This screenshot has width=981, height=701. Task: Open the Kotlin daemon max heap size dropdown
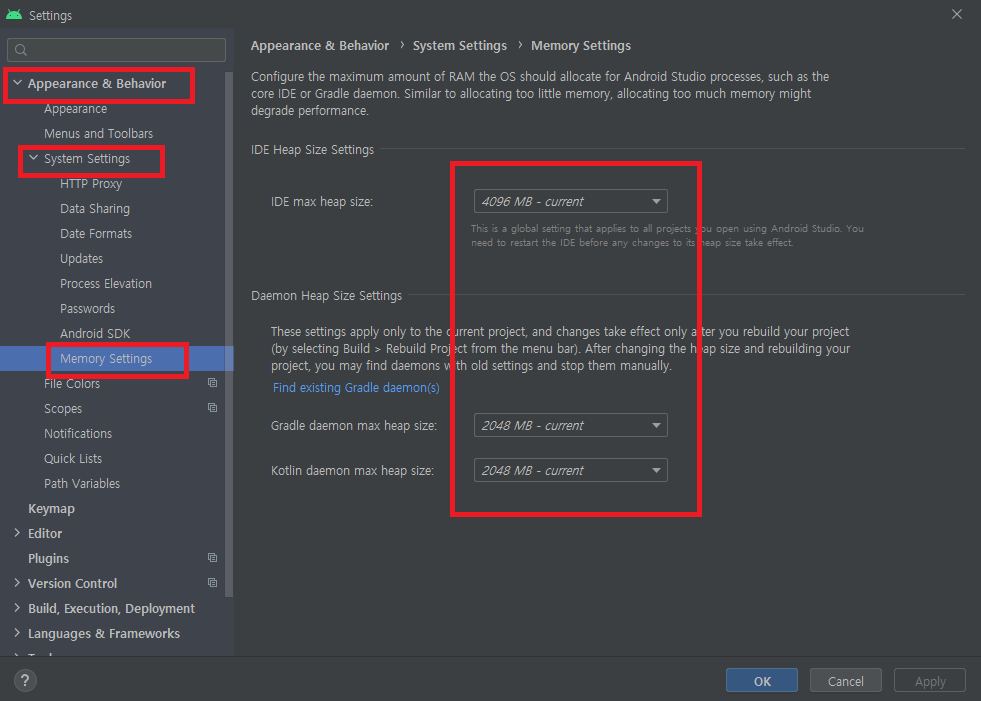coord(571,471)
